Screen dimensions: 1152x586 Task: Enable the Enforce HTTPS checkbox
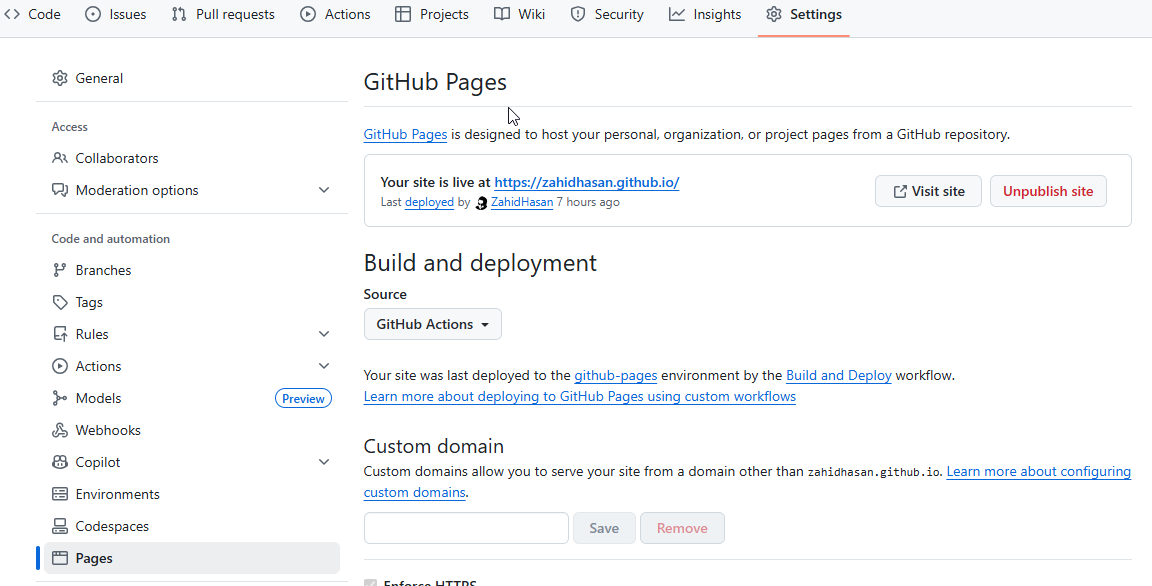pyautogui.click(x=371, y=581)
